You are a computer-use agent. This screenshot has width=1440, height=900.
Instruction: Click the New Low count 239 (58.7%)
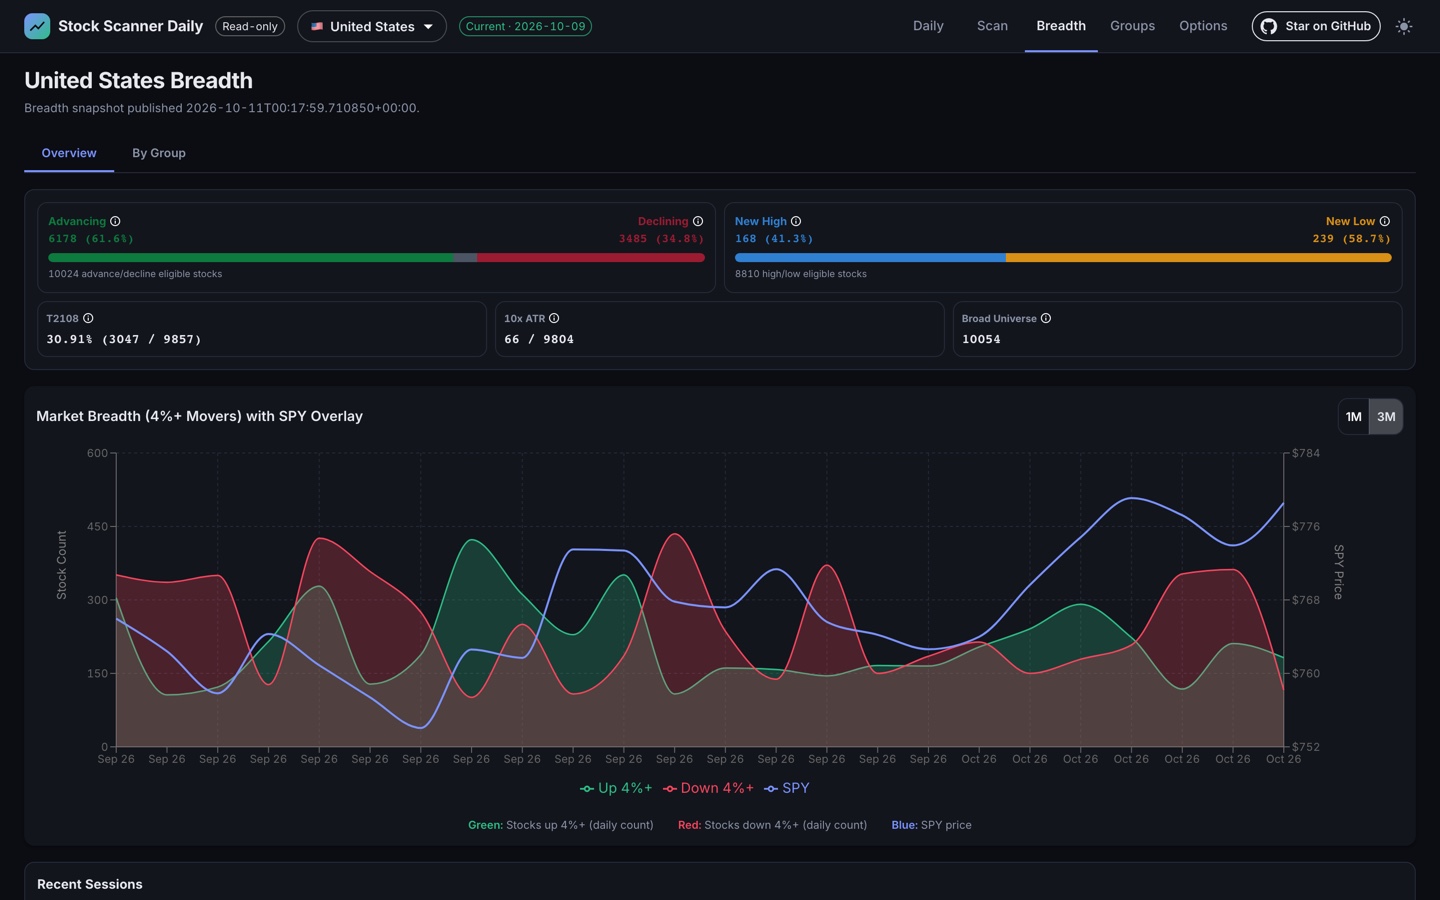tap(1352, 239)
